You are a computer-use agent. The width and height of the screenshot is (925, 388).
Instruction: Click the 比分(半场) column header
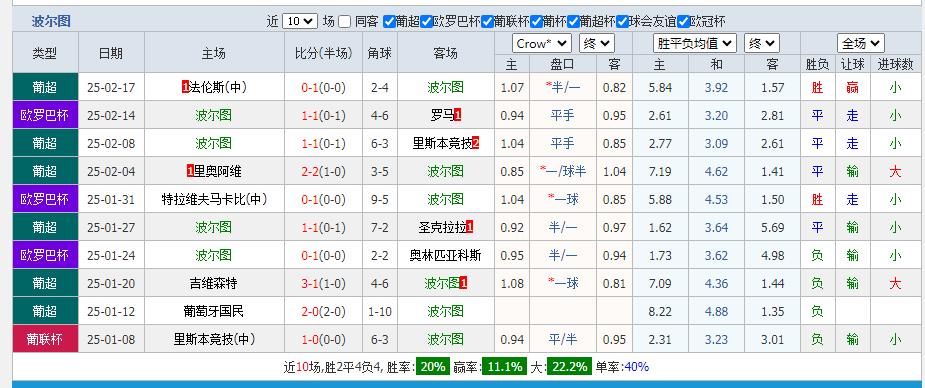click(323, 53)
